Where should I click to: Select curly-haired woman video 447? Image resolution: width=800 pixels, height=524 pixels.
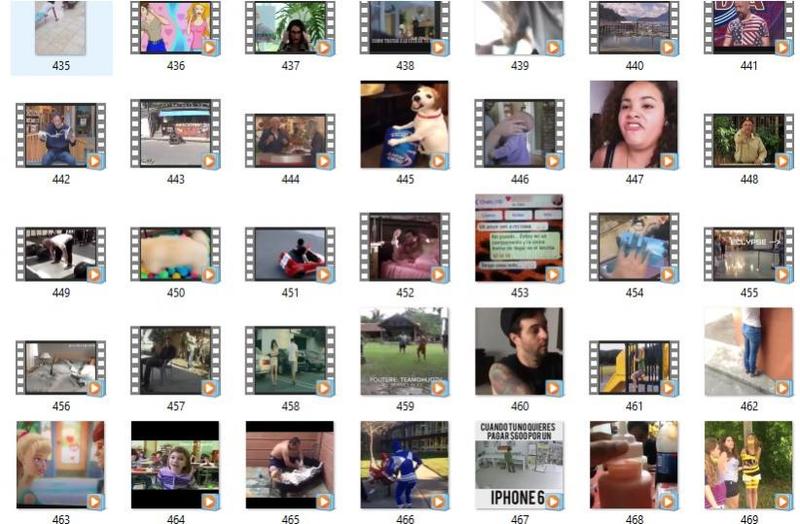coord(634,124)
